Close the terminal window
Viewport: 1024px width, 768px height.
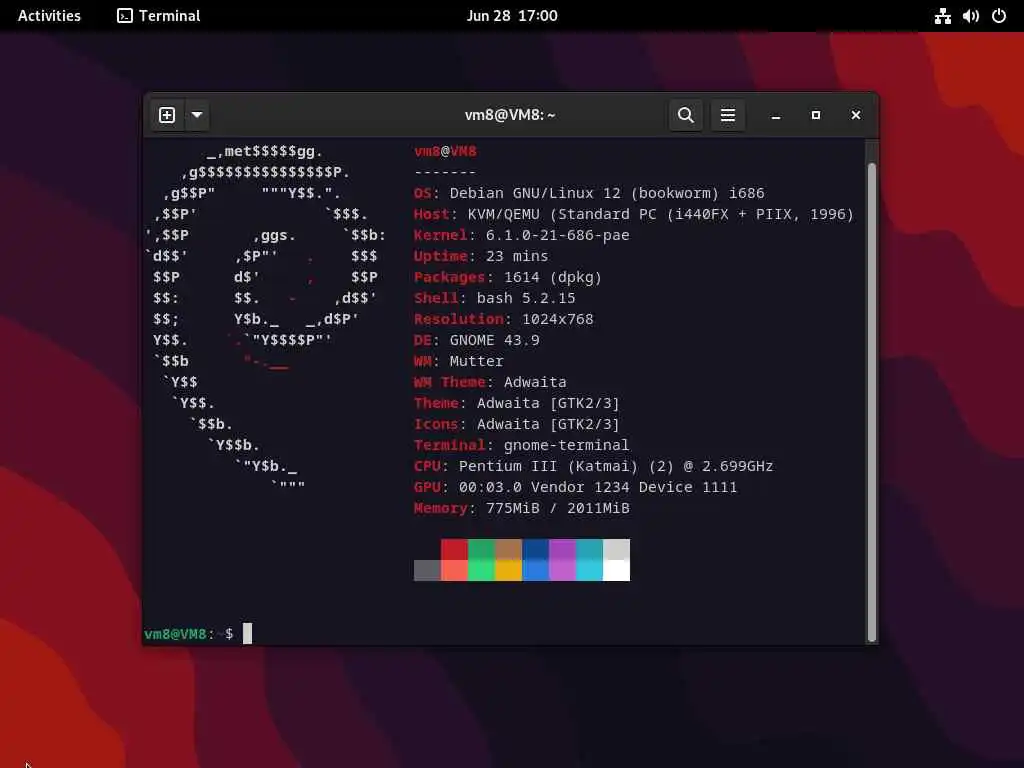pyautogui.click(x=856, y=115)
